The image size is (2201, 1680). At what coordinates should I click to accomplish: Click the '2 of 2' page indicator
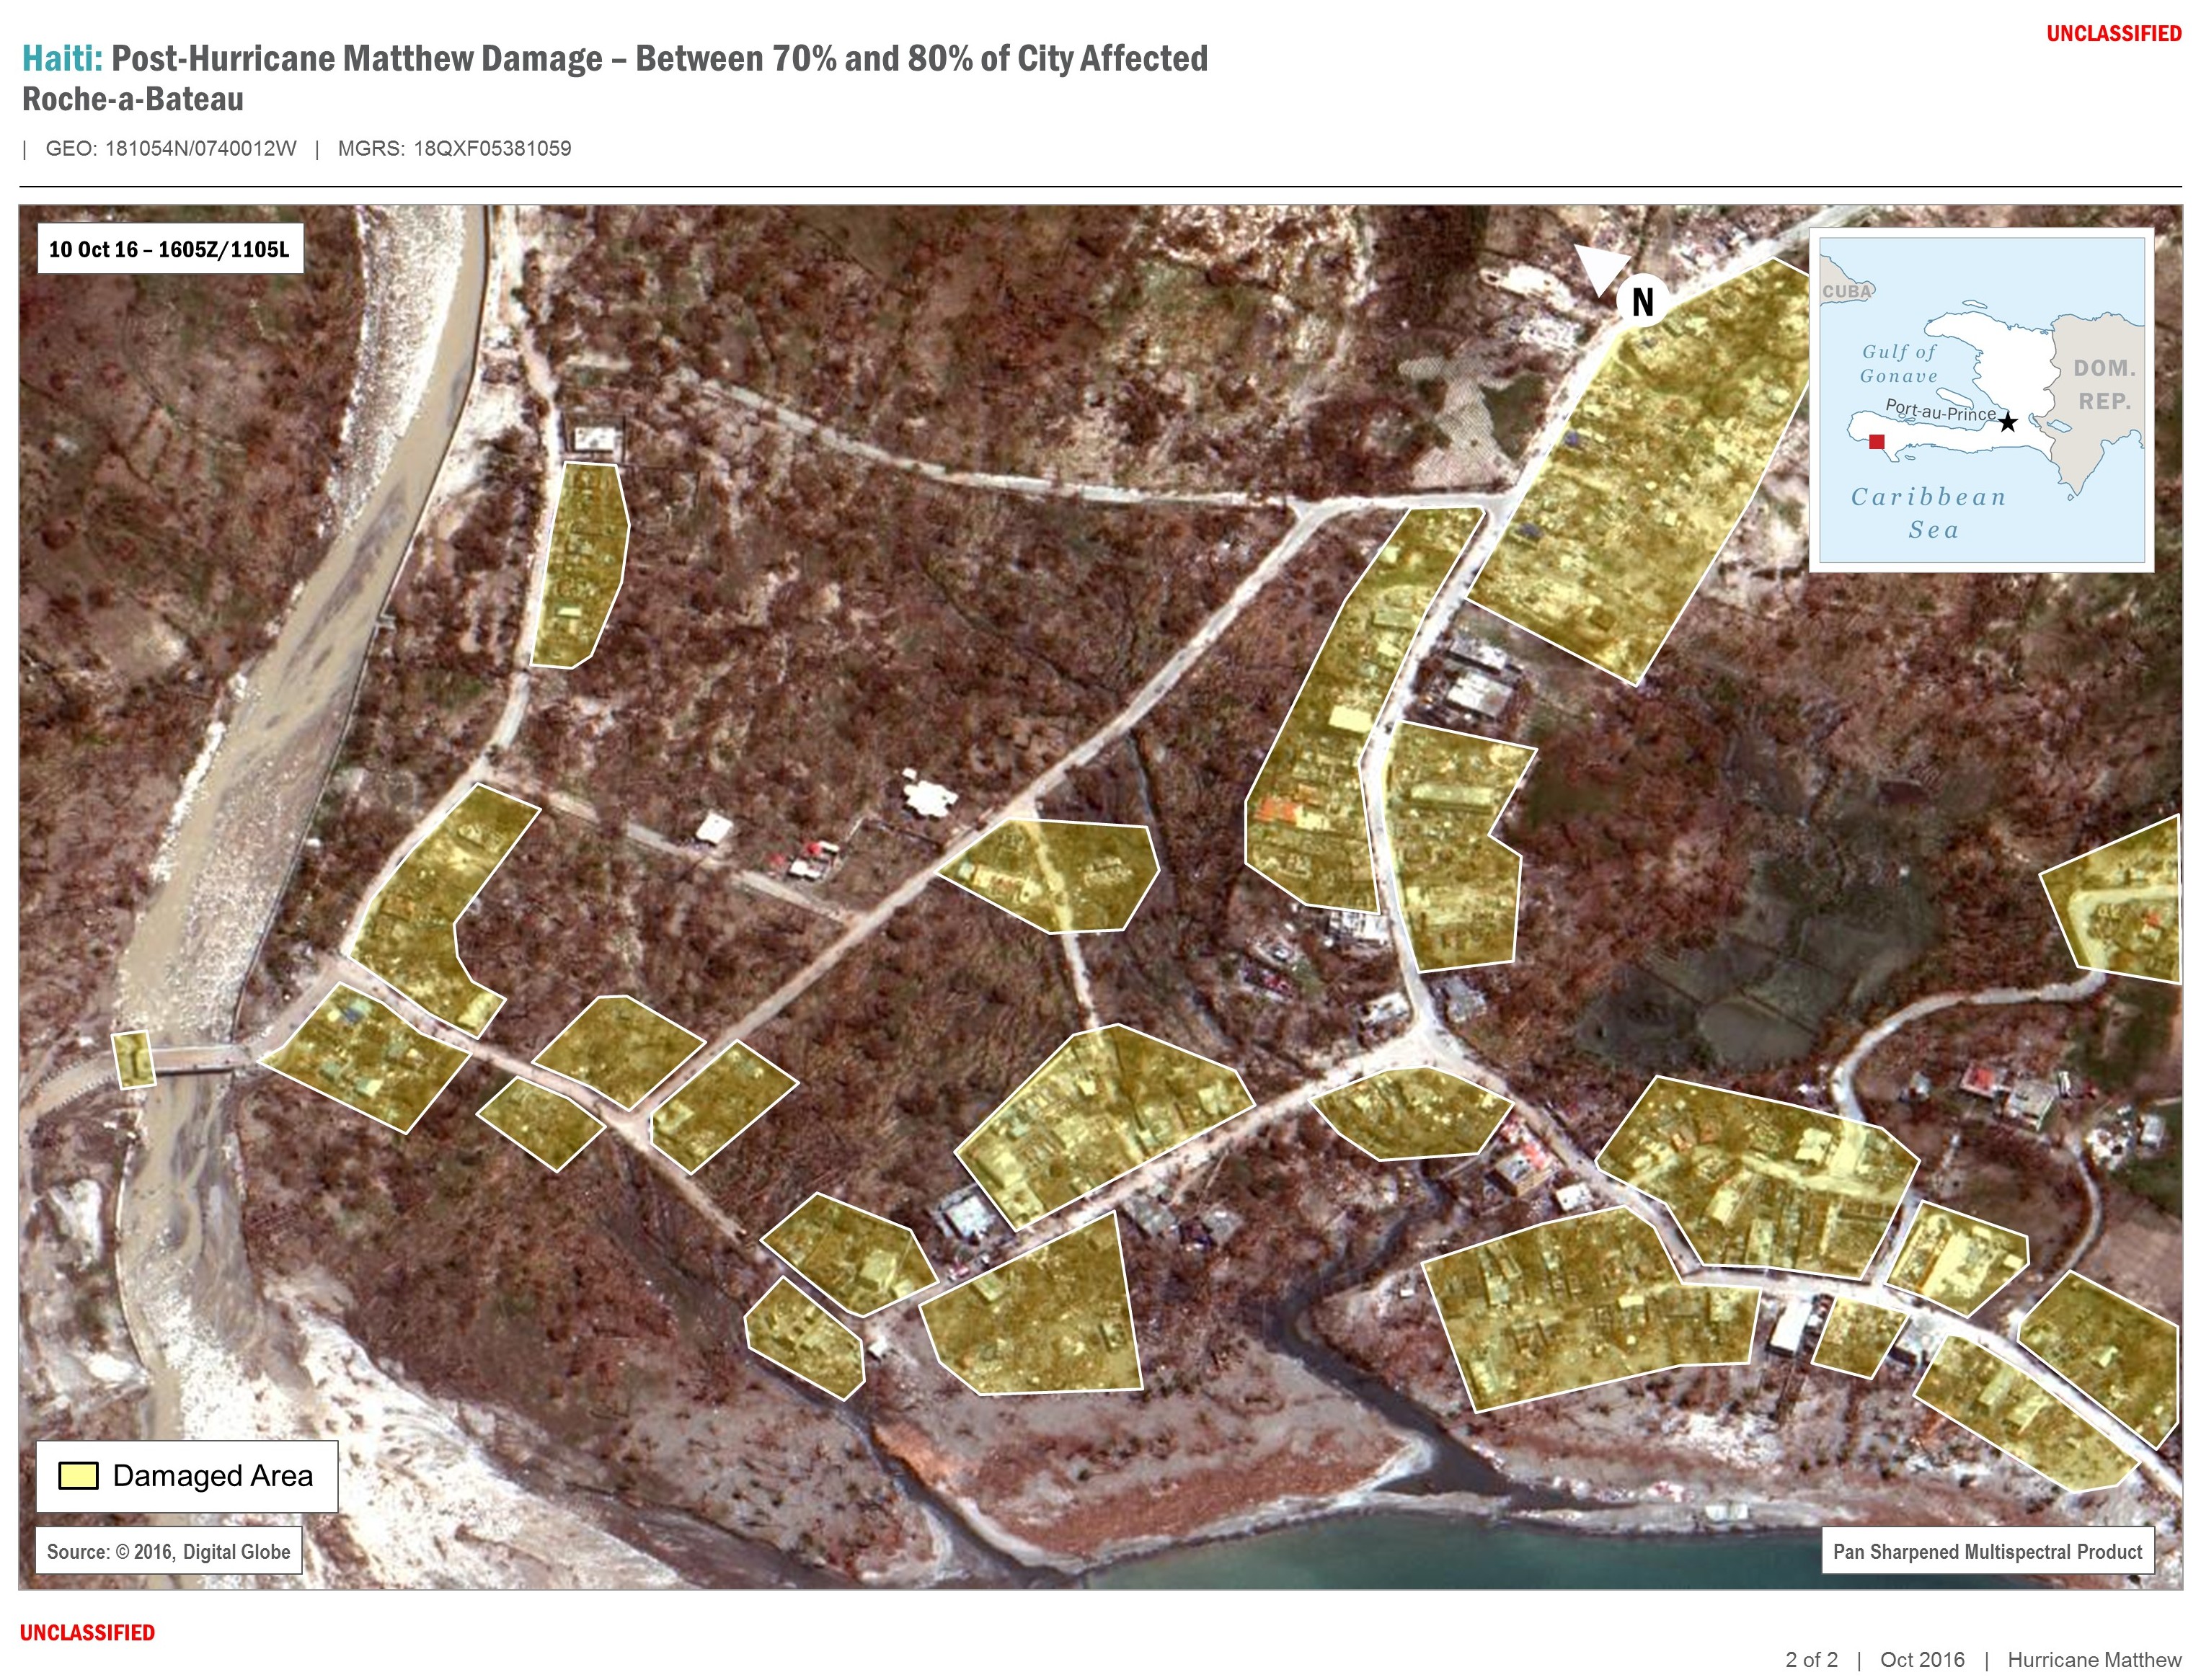(x=1811, y=1660)
